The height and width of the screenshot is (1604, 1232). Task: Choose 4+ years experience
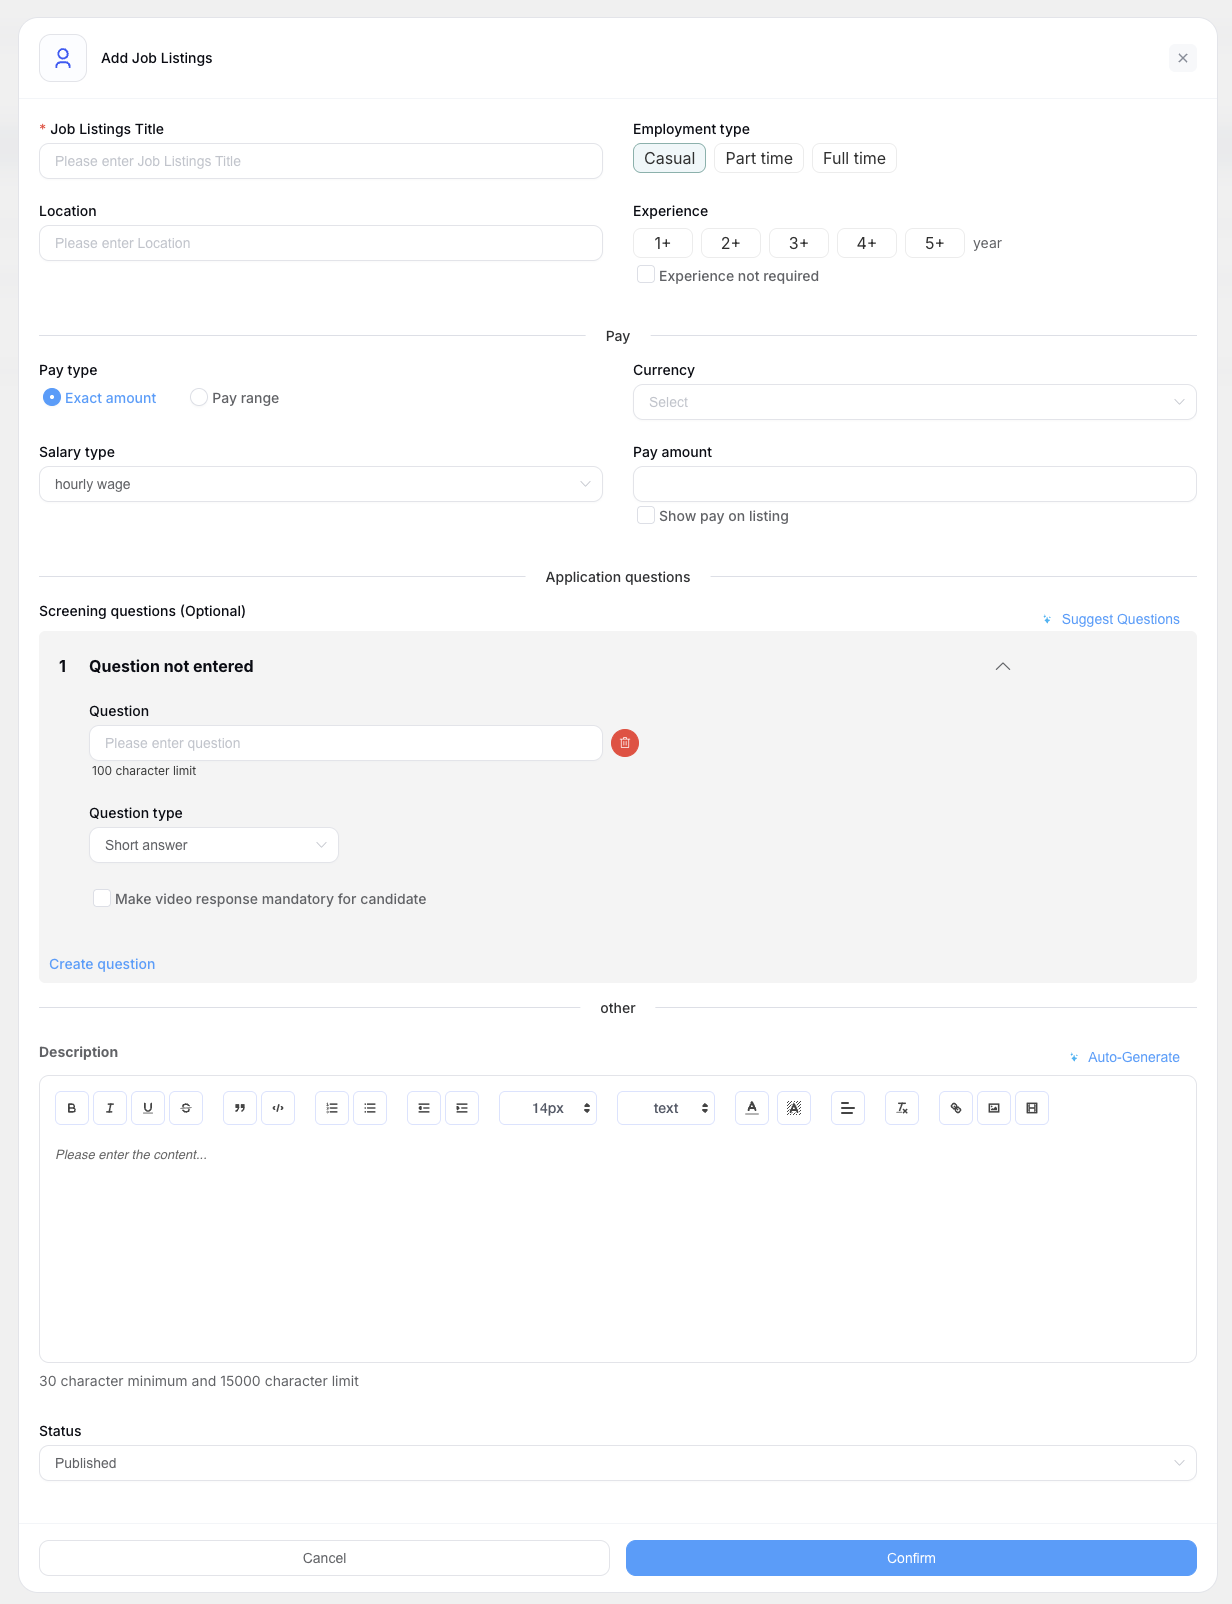[867, 243]
